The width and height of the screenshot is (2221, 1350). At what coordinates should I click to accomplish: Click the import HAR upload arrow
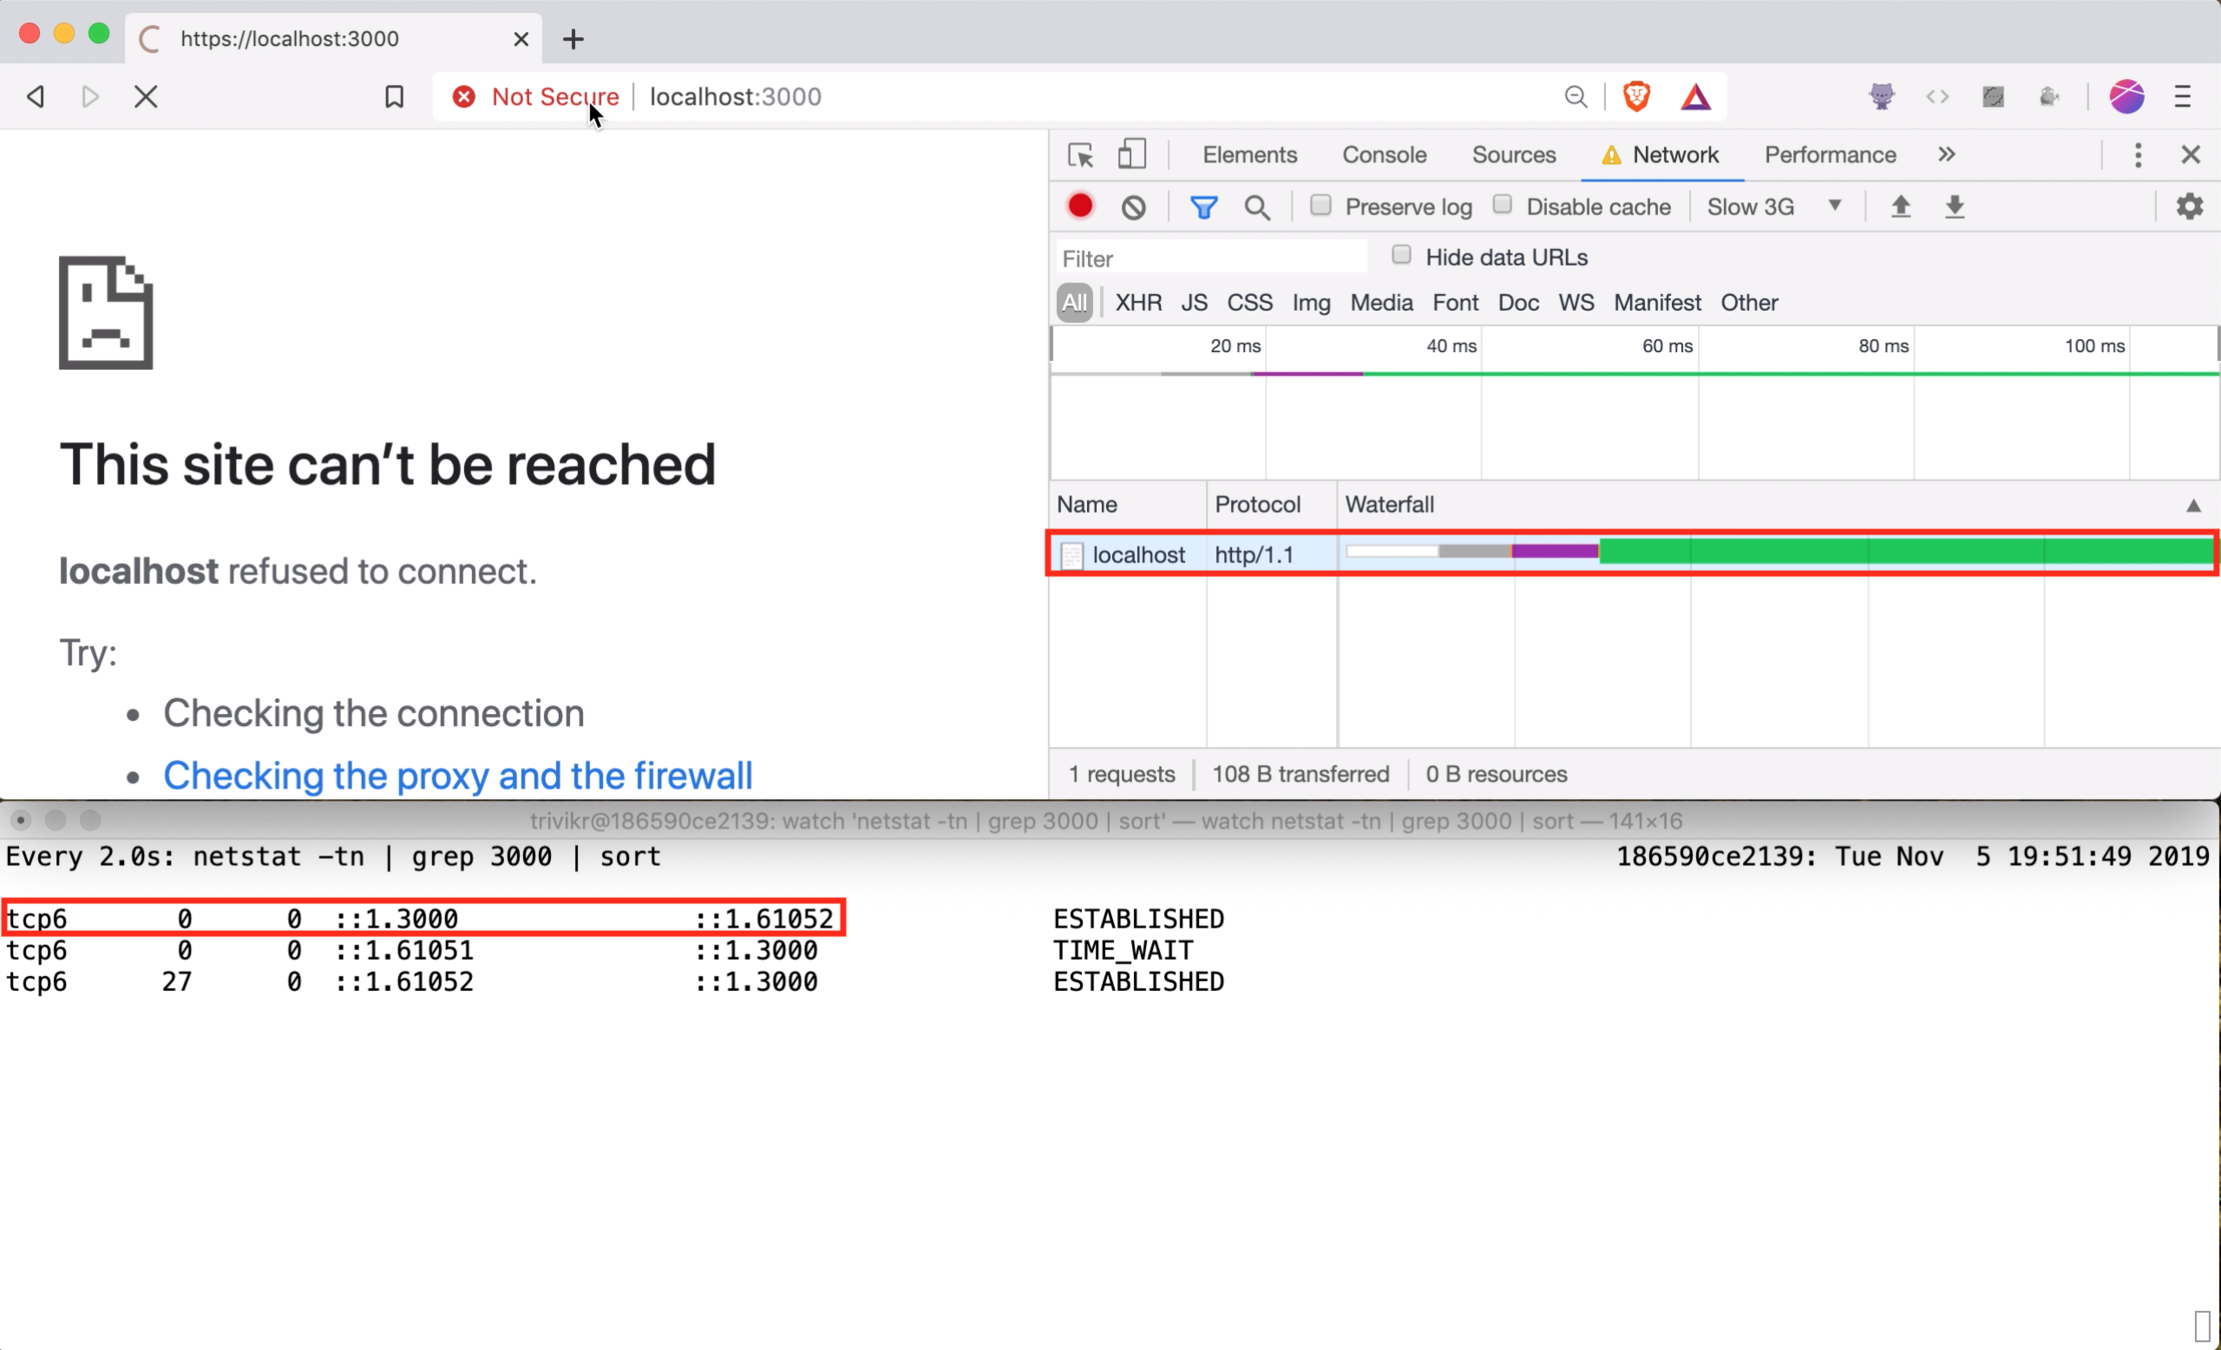(1900, 207)
